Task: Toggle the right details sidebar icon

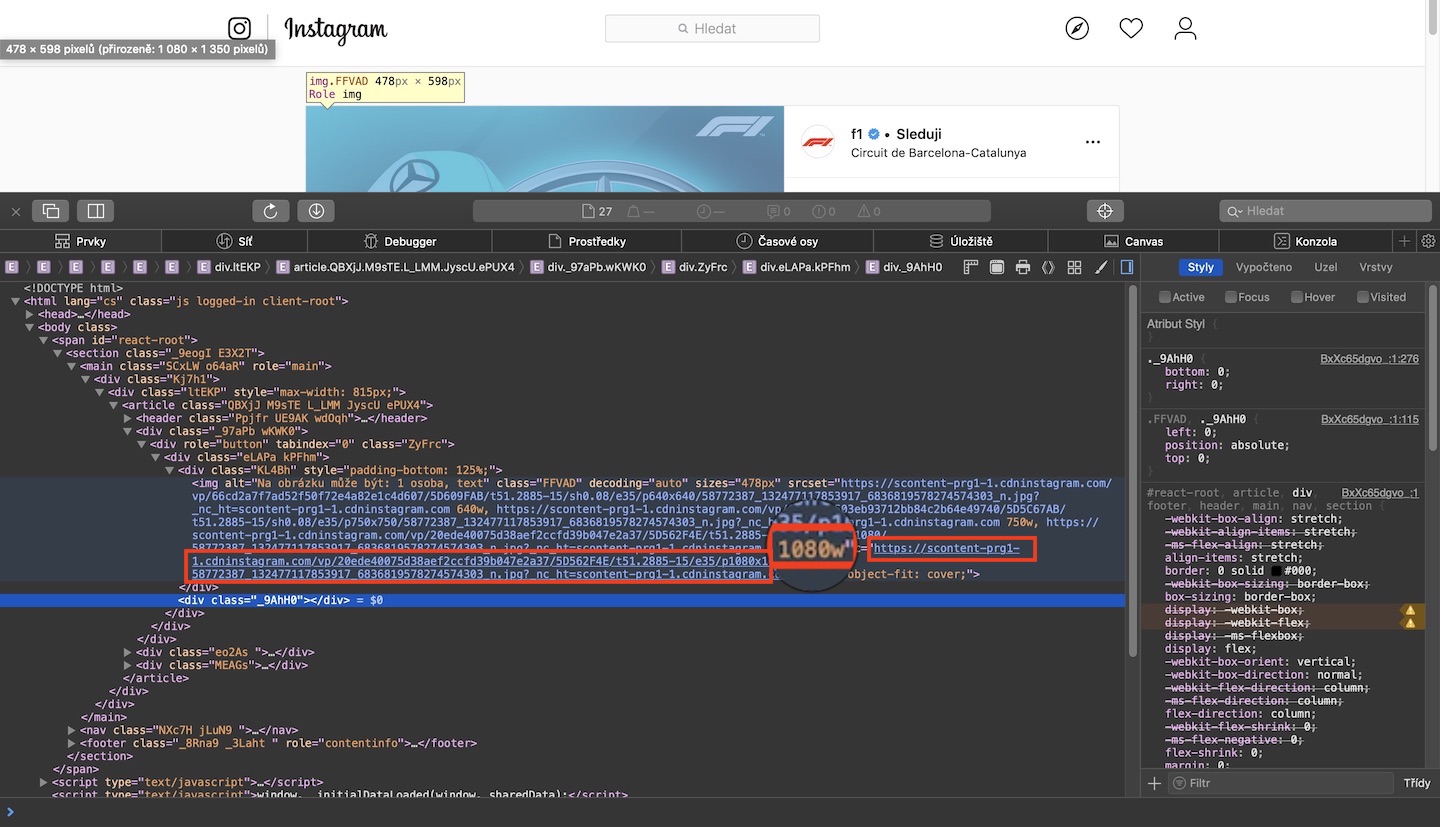Action: click(x=1127, y=267)
